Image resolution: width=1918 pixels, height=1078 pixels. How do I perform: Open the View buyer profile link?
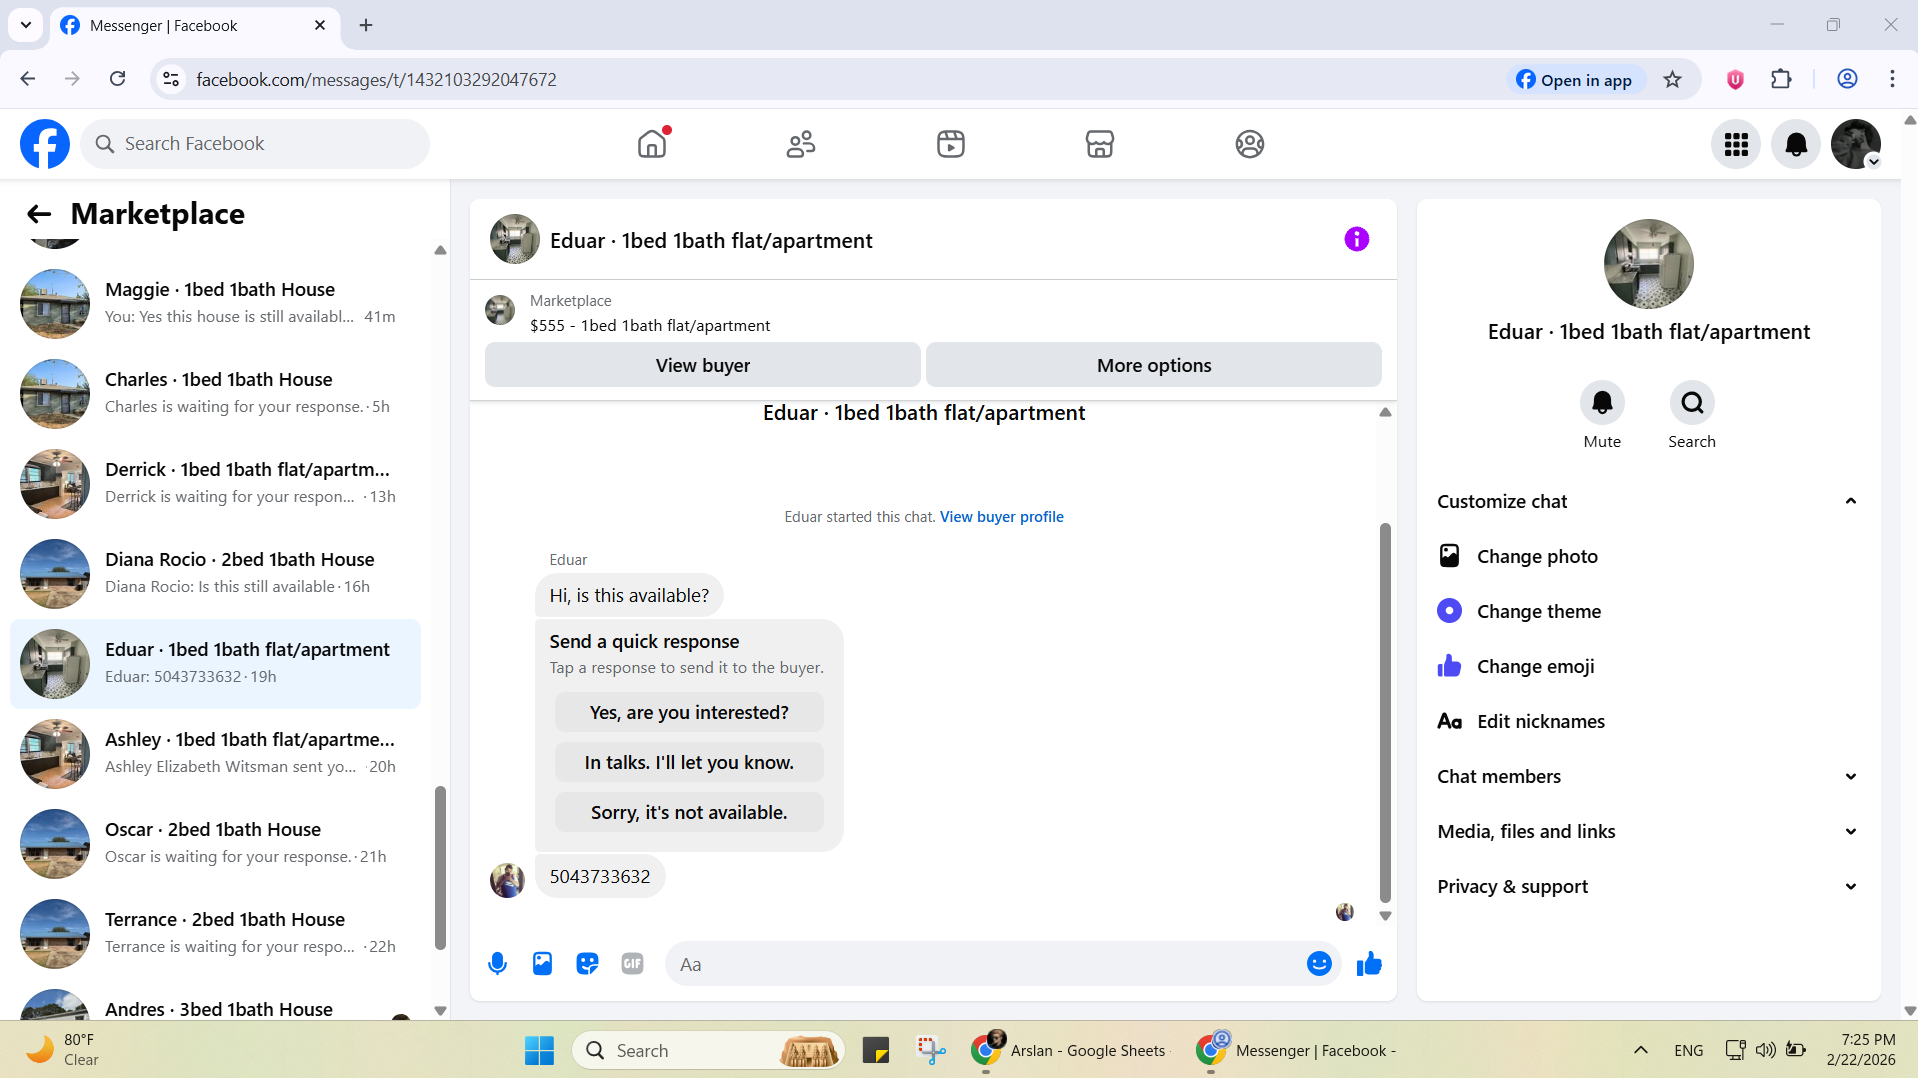coord(1001,517)
